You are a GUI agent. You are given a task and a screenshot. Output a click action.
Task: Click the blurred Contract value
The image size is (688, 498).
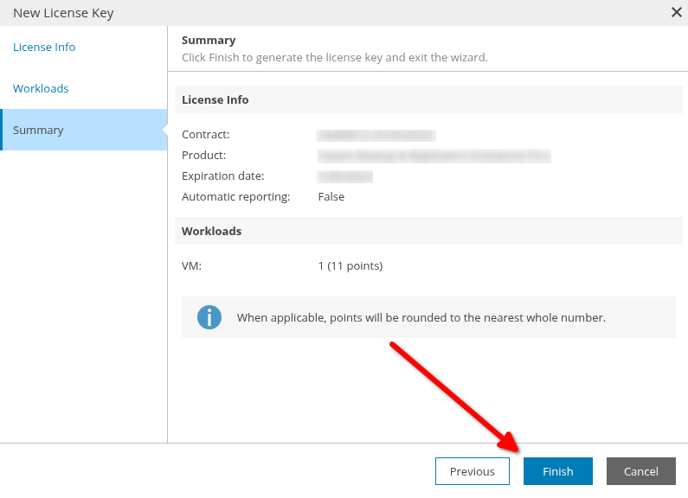[376, 135]
